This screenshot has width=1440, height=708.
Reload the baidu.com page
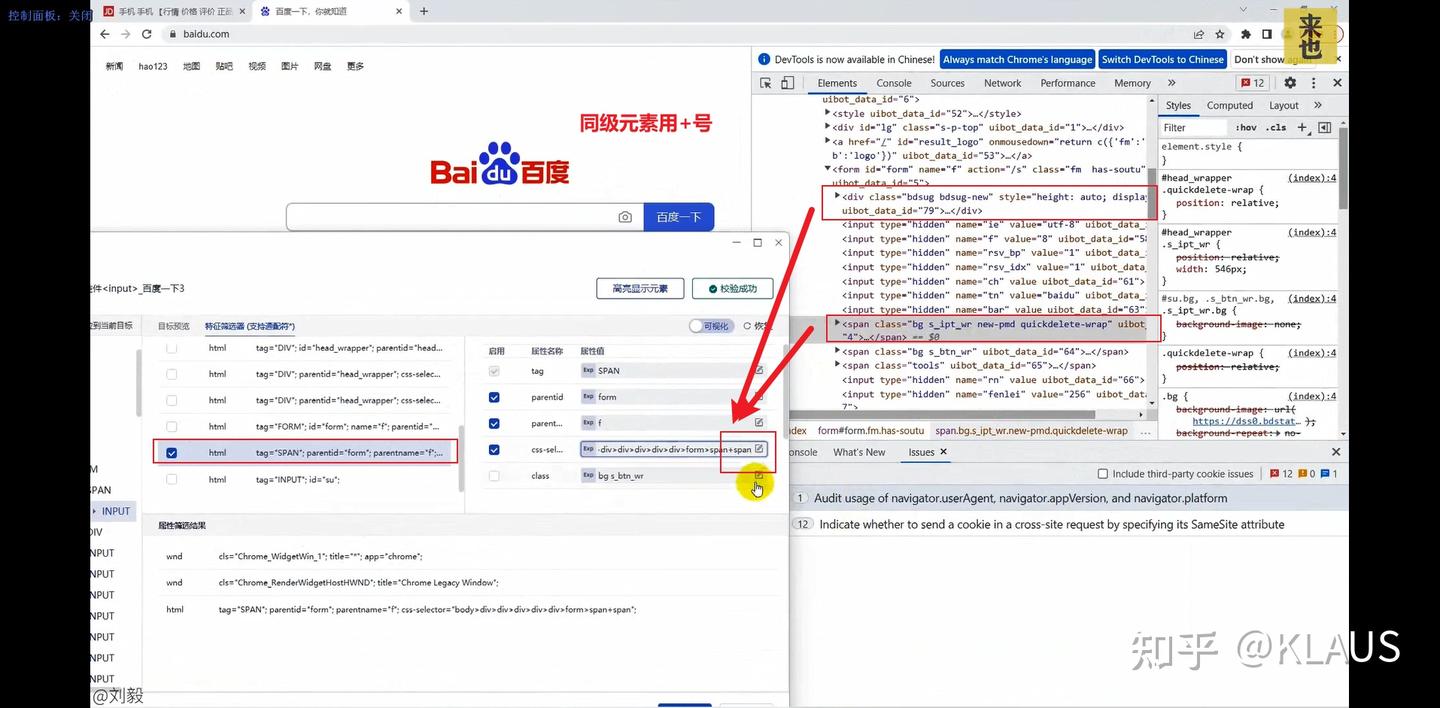147,34
